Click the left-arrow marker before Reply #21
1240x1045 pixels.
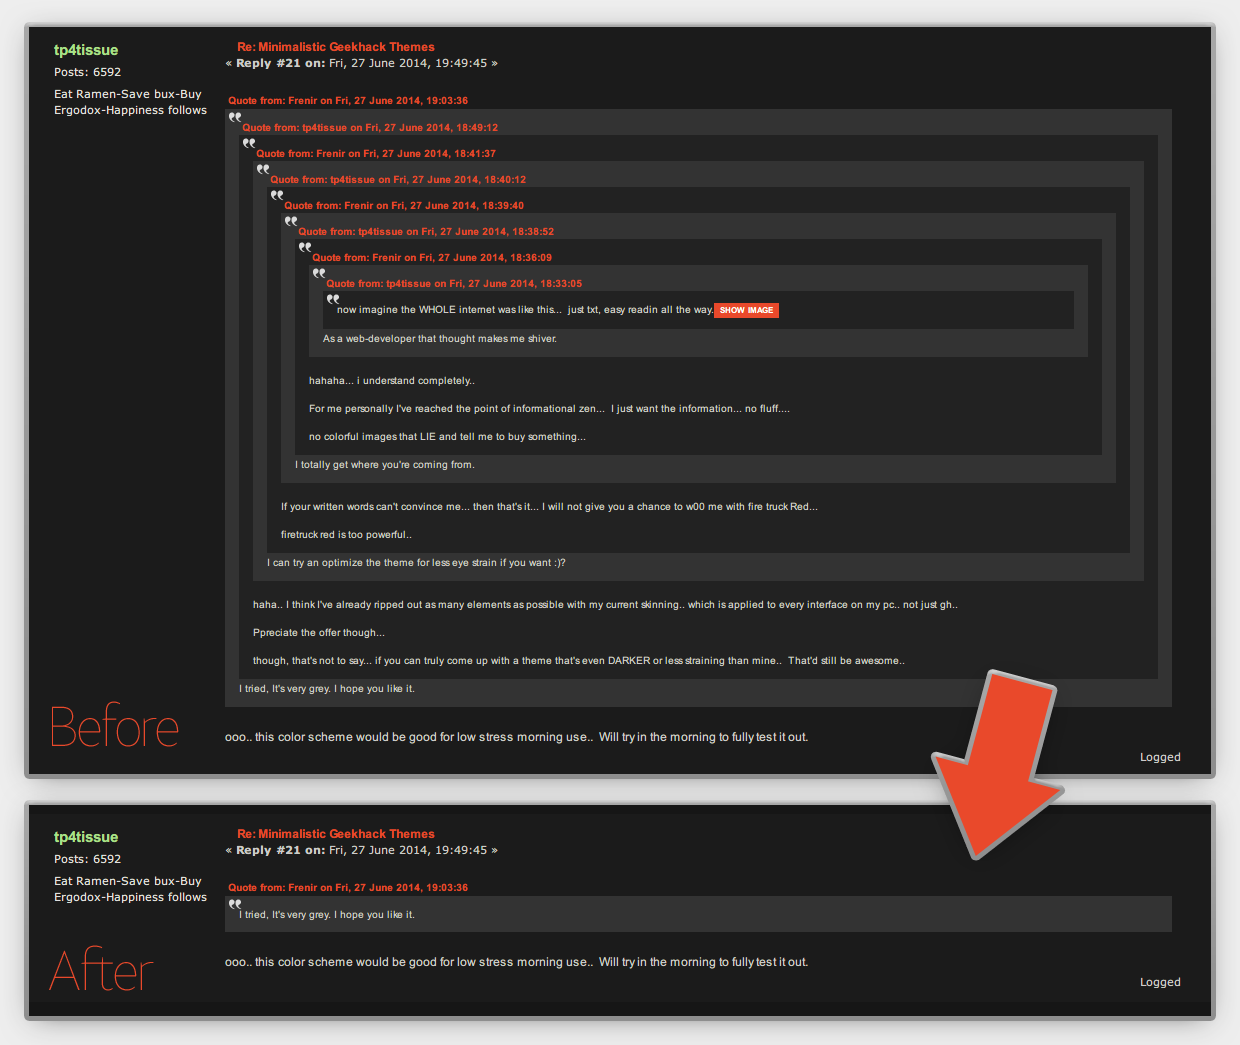[228, 62]
